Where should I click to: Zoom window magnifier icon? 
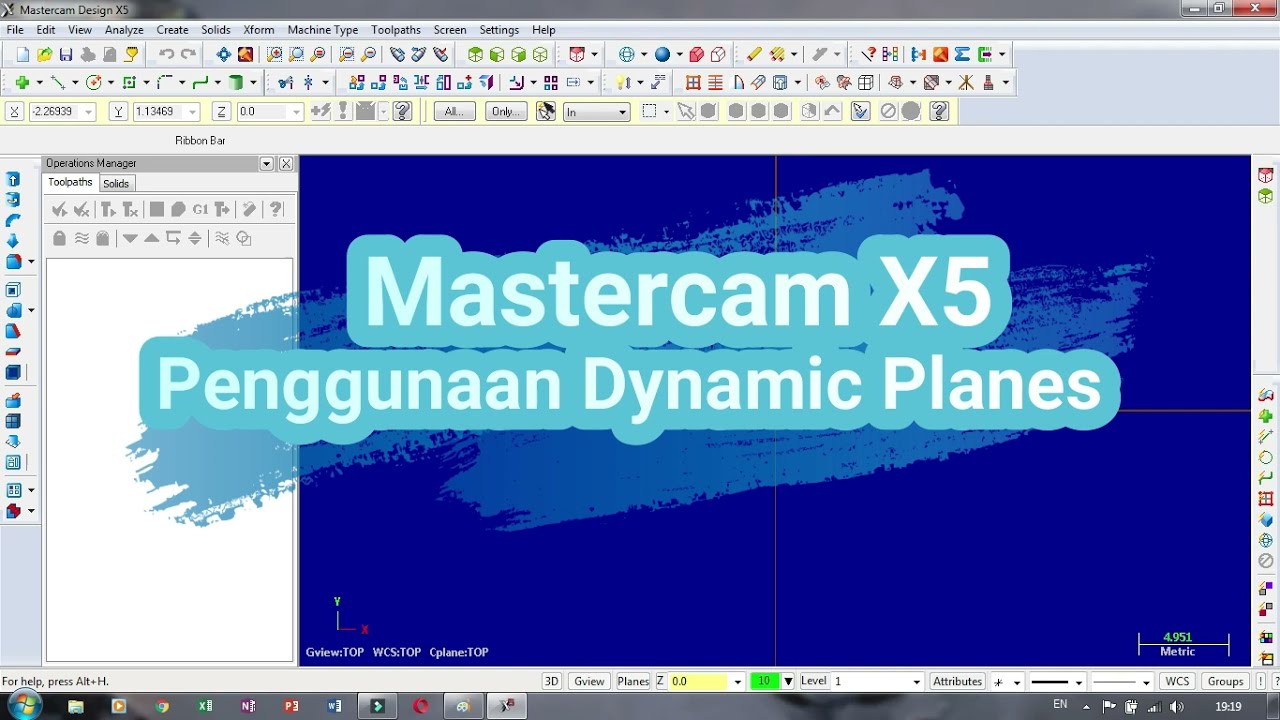pos(274,54)
